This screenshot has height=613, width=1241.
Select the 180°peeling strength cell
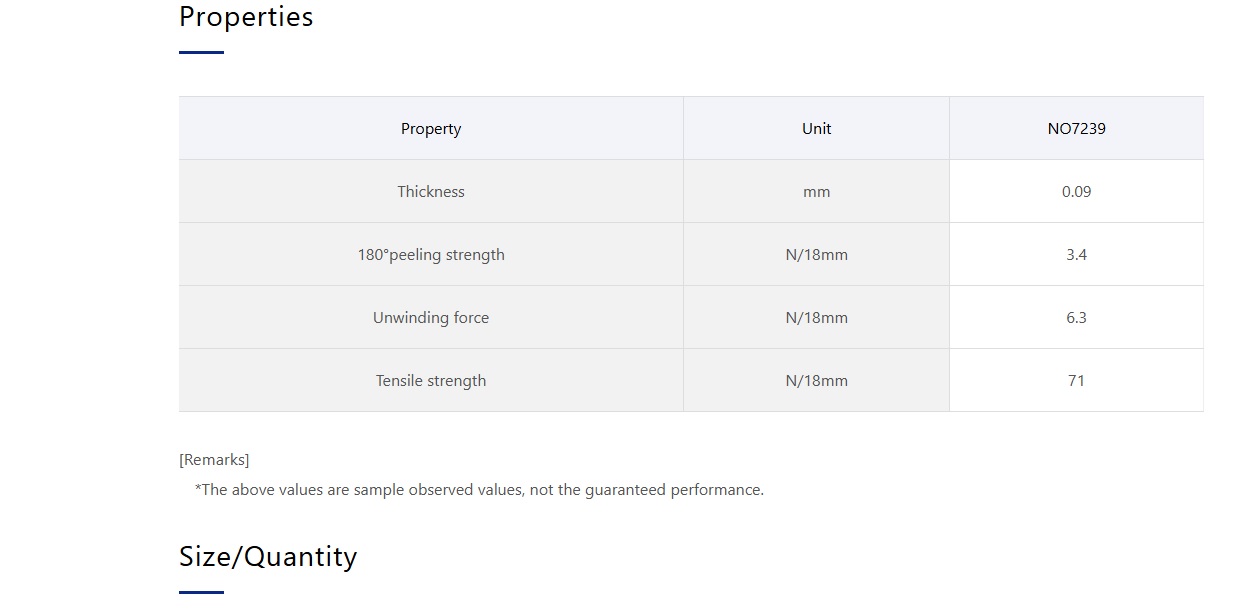click(x=431, y=254)
